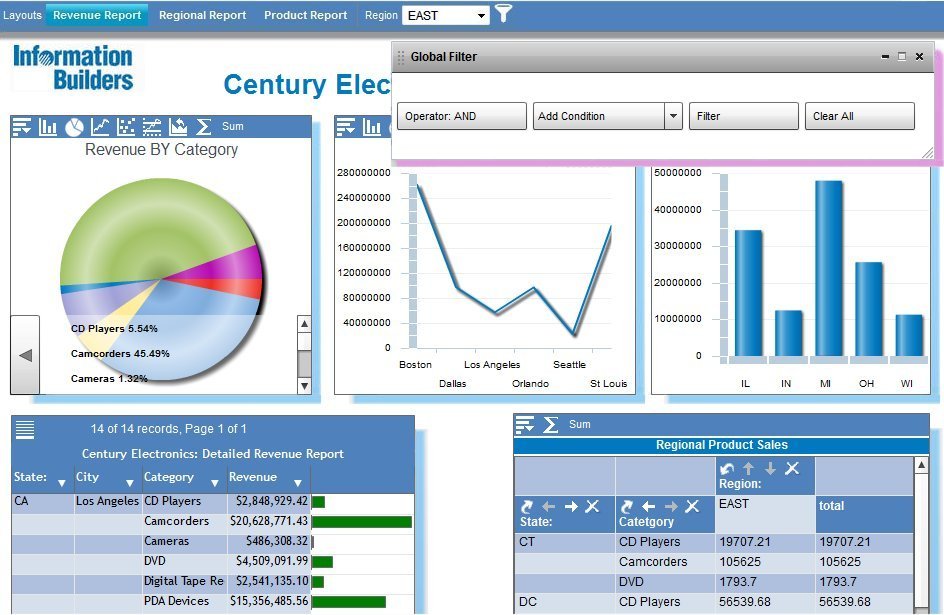Move State field right
The width and height of the screenshot is (944, 615).
point(571,507)
